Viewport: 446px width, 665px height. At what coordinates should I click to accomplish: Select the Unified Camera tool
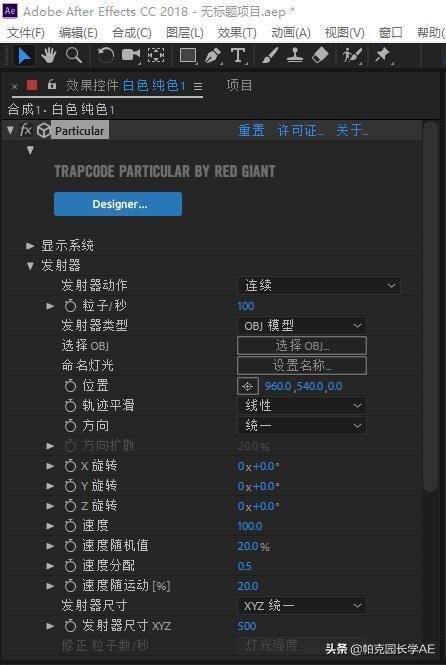[x=131, y=56]
